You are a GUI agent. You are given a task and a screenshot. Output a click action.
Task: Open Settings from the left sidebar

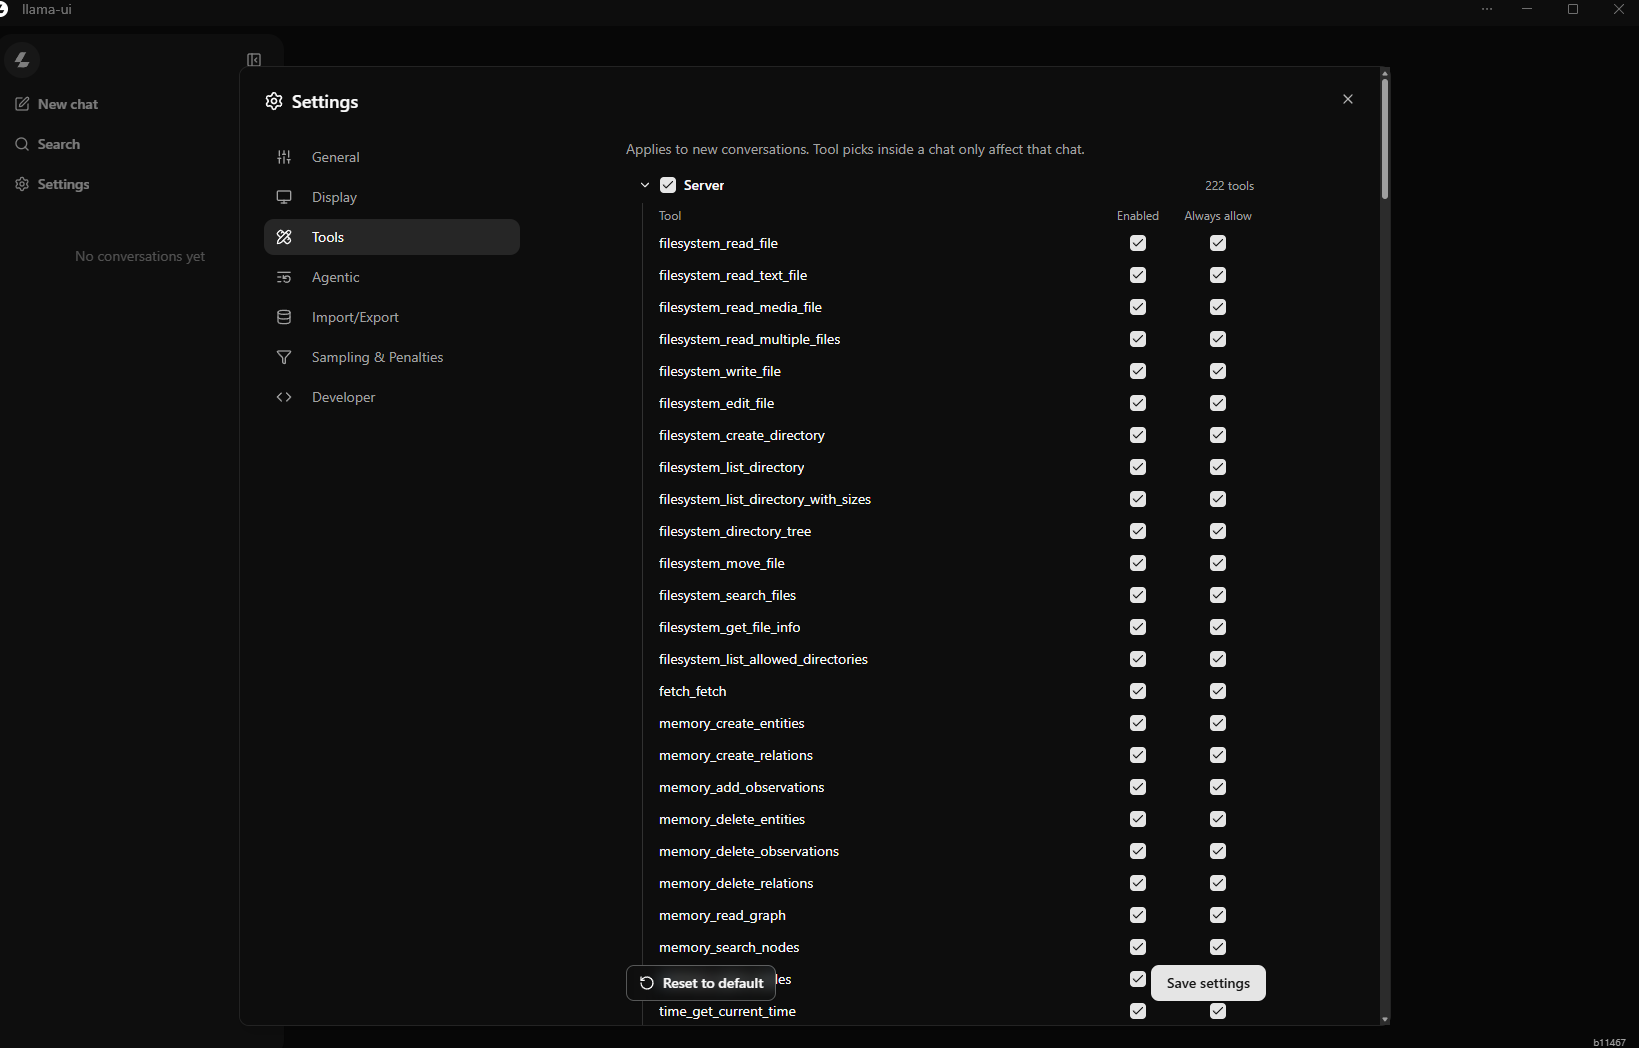63,184
